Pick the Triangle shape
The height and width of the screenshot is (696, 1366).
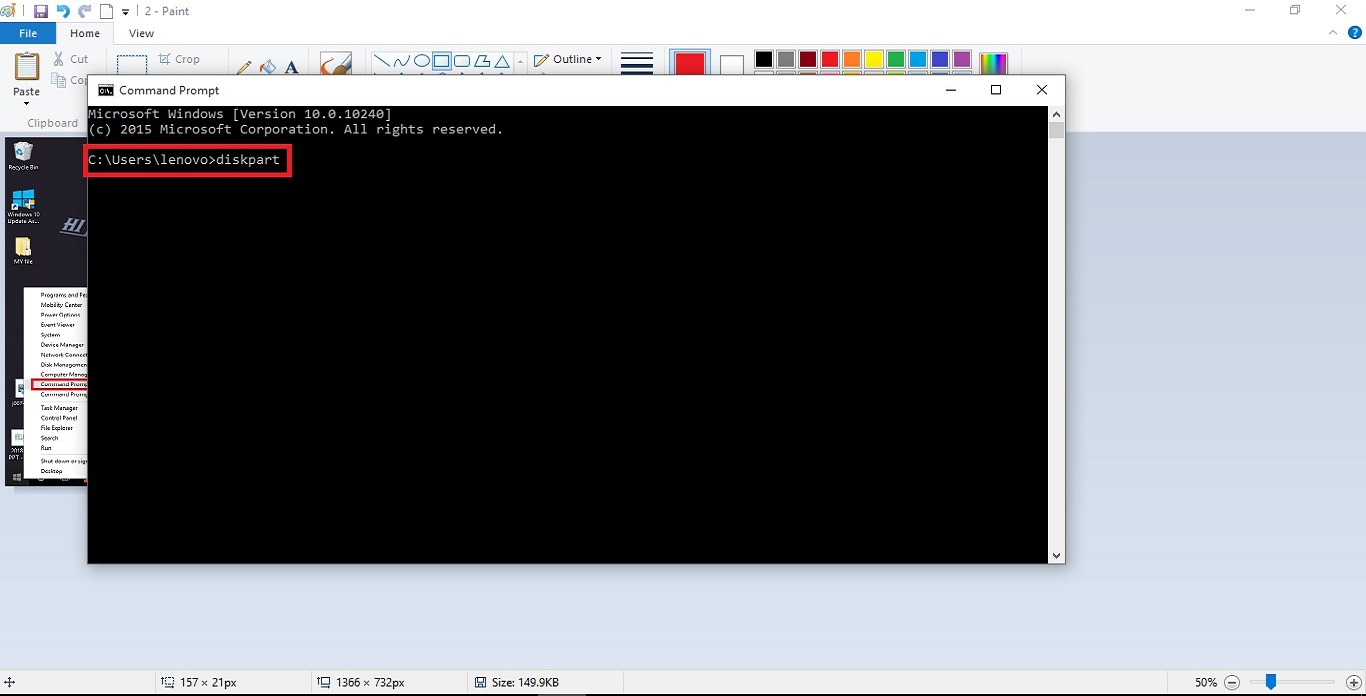(x=502, y=62)
